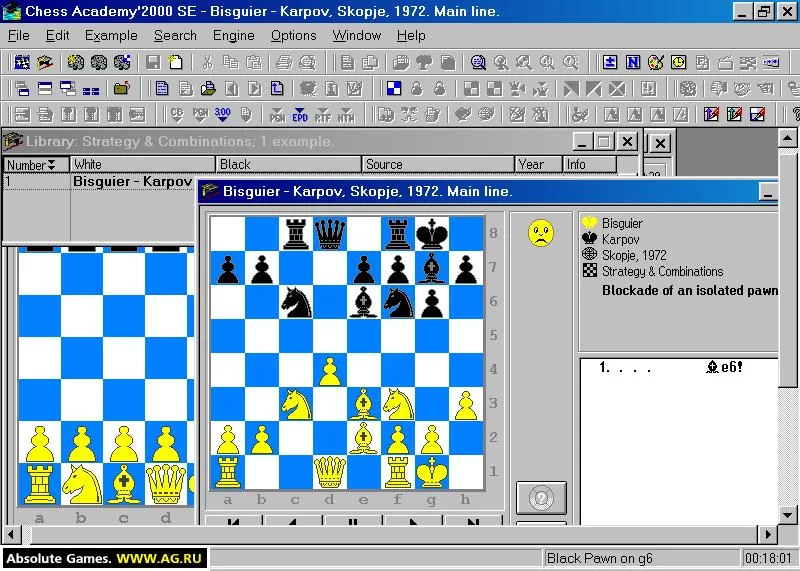Click the black bishop on e6

pos(363,302)
